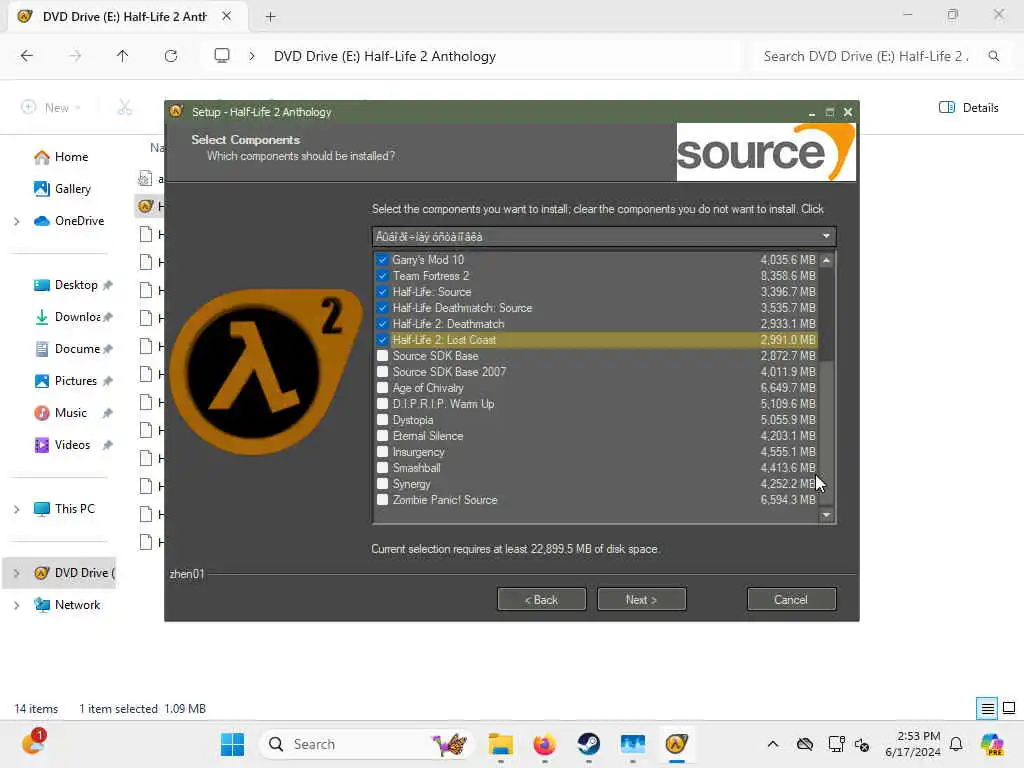The height and width of the screenshot is (768, 1024).
Task: Uncheck Half-Life Deathmatch: Source checkbox
Action: click(383, 308)
